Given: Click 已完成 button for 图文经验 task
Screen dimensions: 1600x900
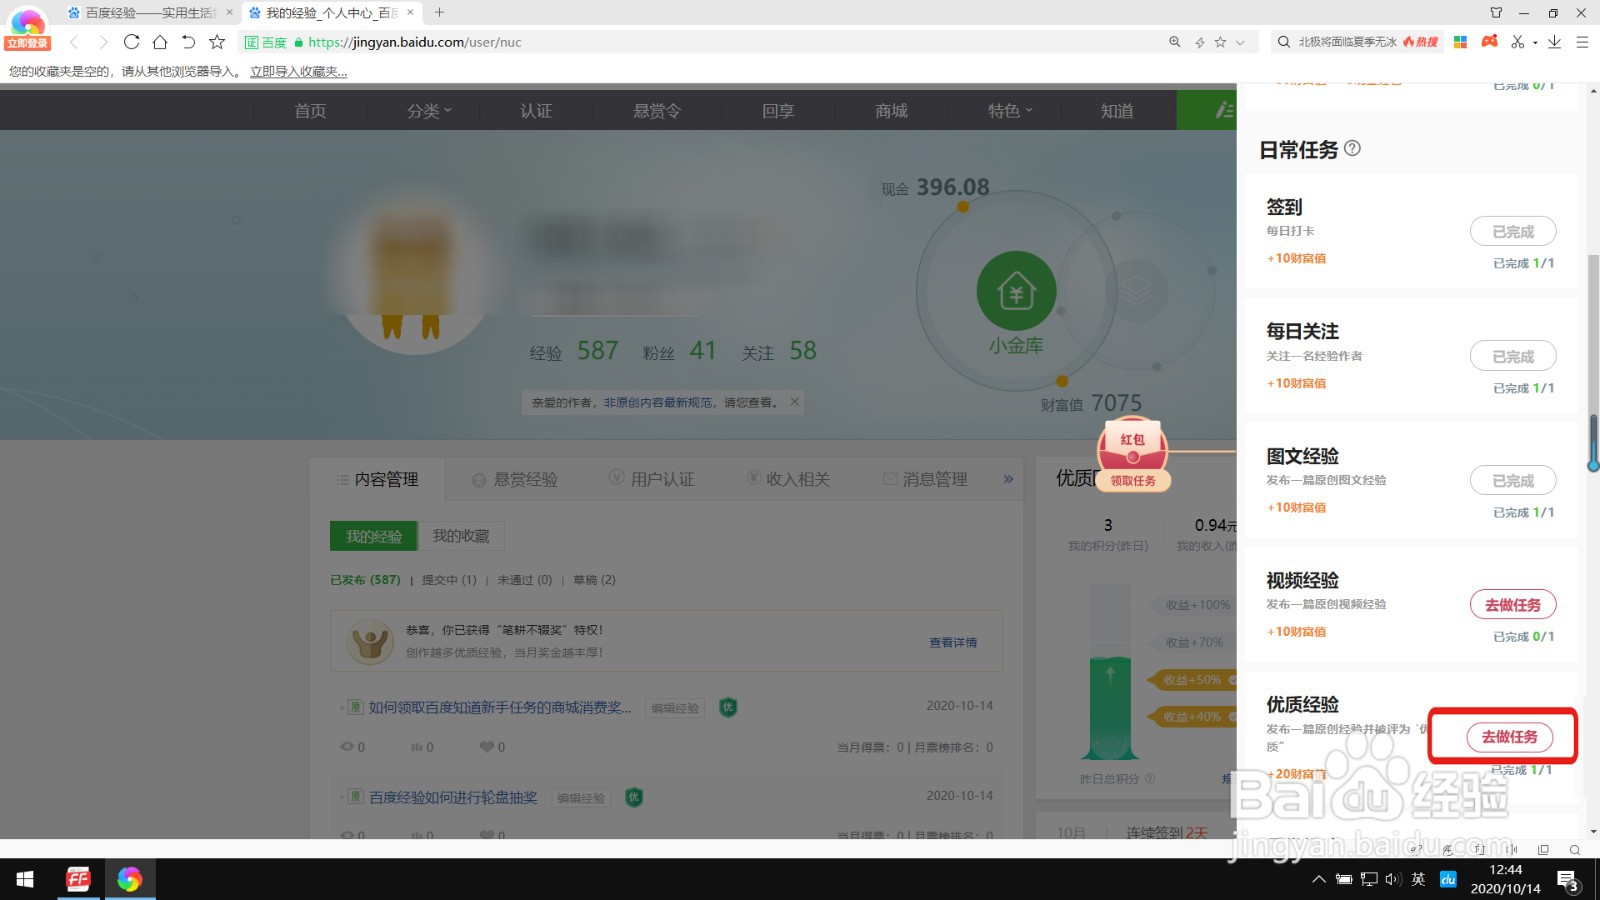Looking at the screenshot, I should pyautogui.click(x=1513, y=481).
